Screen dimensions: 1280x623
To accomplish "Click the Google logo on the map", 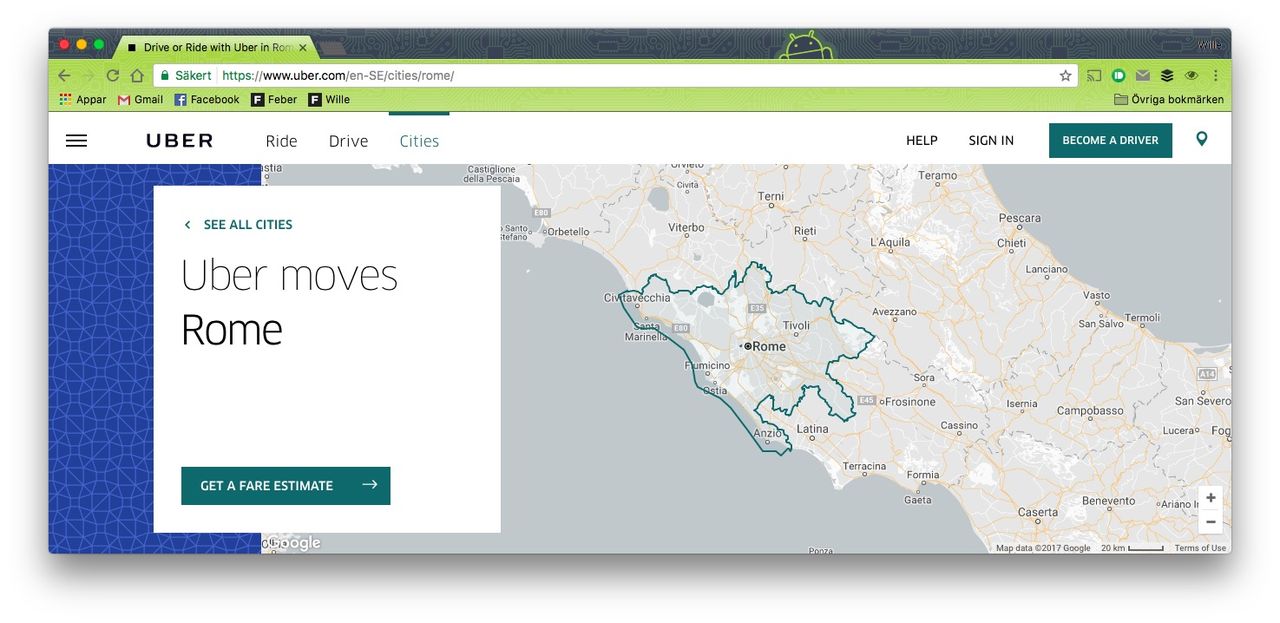I will click(291, 542).
